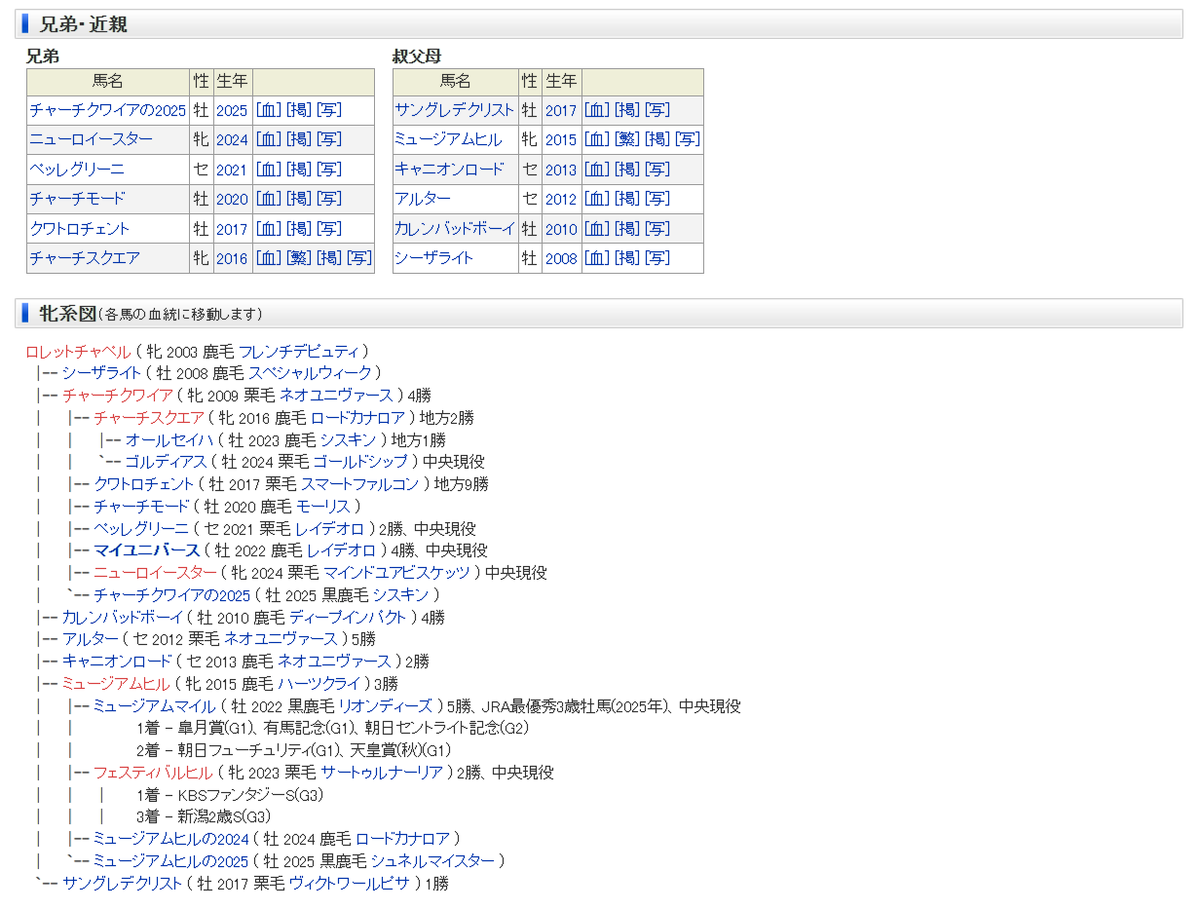1200x909 pixels.
Task: Open sire フレンチデピュティ in family tree
Action: point(298,352)
